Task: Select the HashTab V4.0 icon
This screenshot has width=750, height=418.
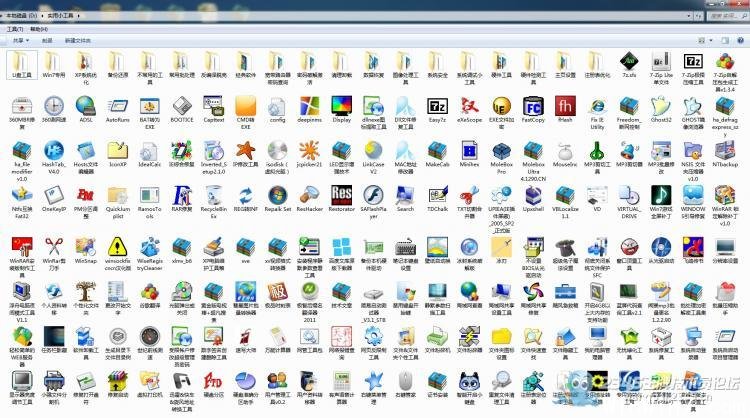Action: (x=54, y=151)
